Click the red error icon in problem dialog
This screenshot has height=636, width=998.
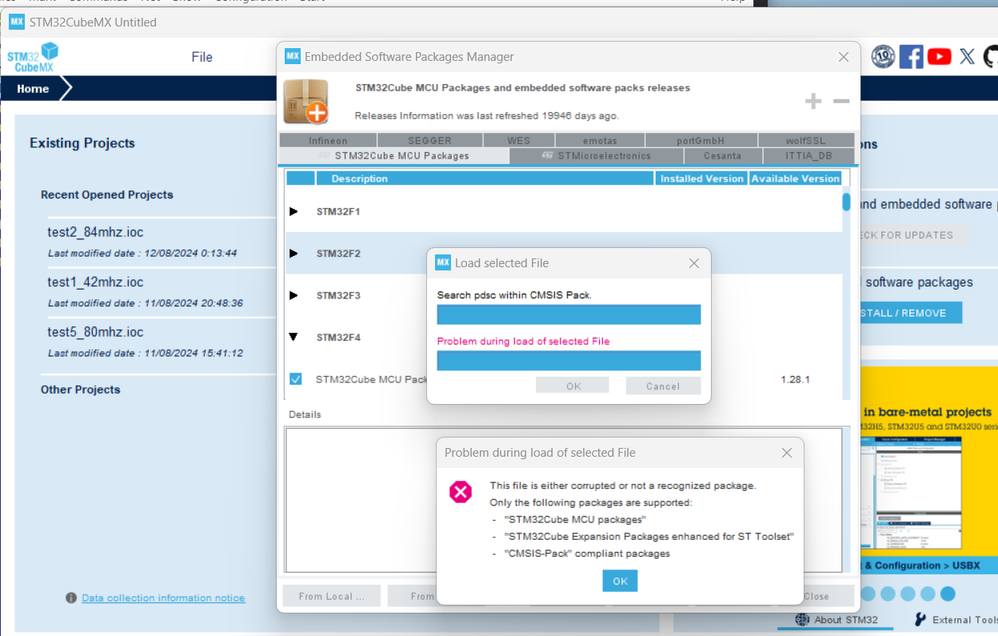[x=460, y=492]
